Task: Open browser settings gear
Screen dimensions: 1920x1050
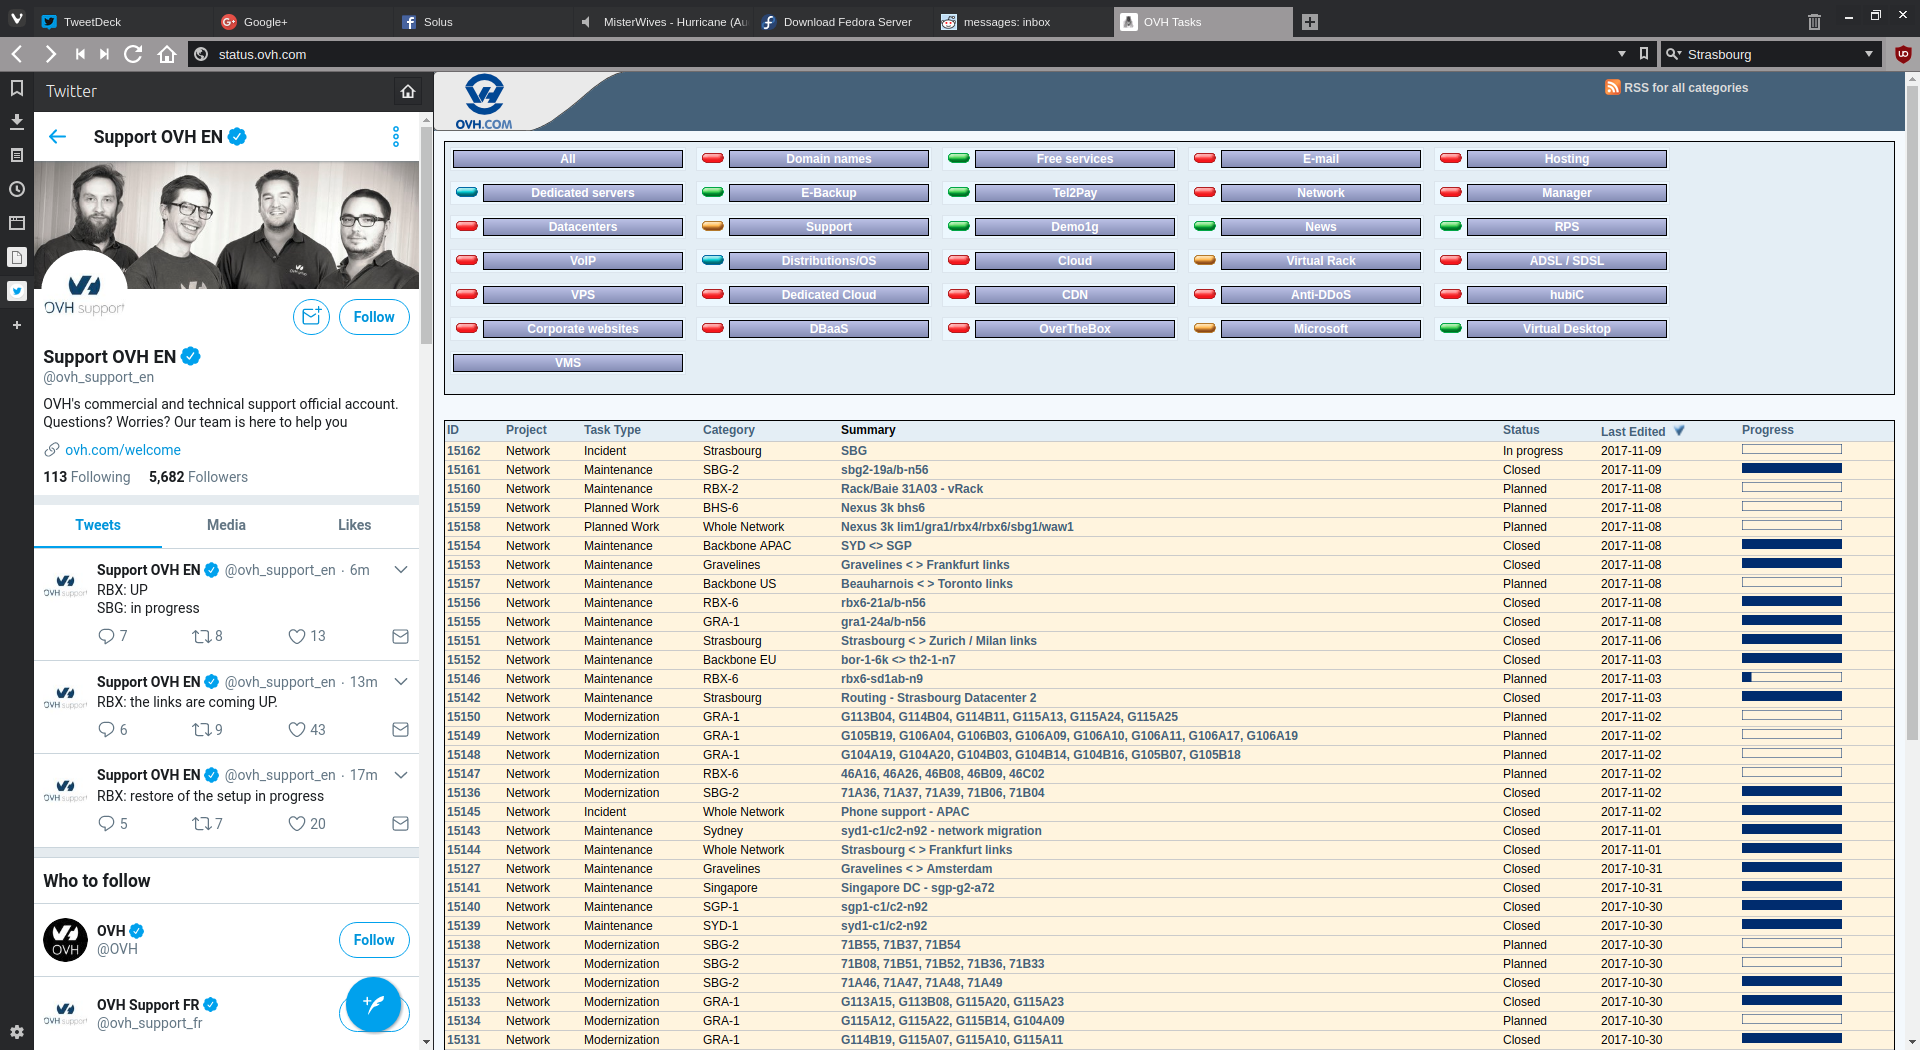Action: (17, 1031)
